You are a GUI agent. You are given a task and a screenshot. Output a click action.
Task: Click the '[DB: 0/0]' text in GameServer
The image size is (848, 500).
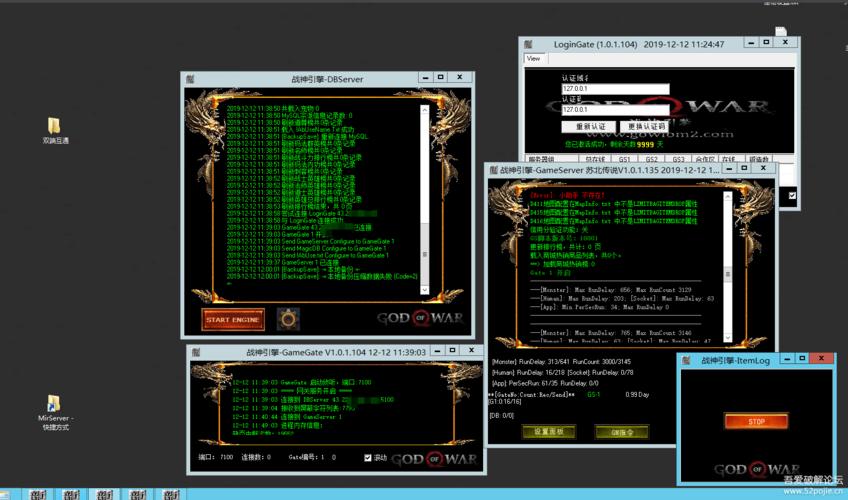[501, 416]
